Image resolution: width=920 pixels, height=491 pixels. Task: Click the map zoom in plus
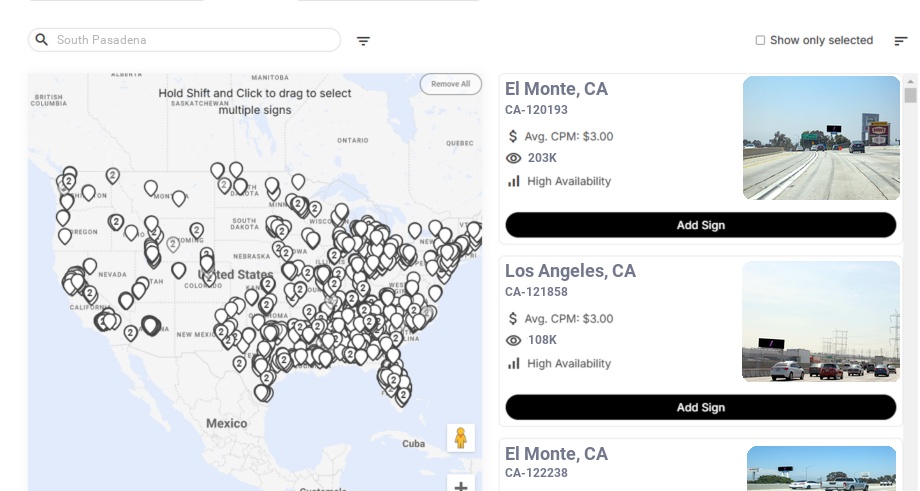coord(461,486)
